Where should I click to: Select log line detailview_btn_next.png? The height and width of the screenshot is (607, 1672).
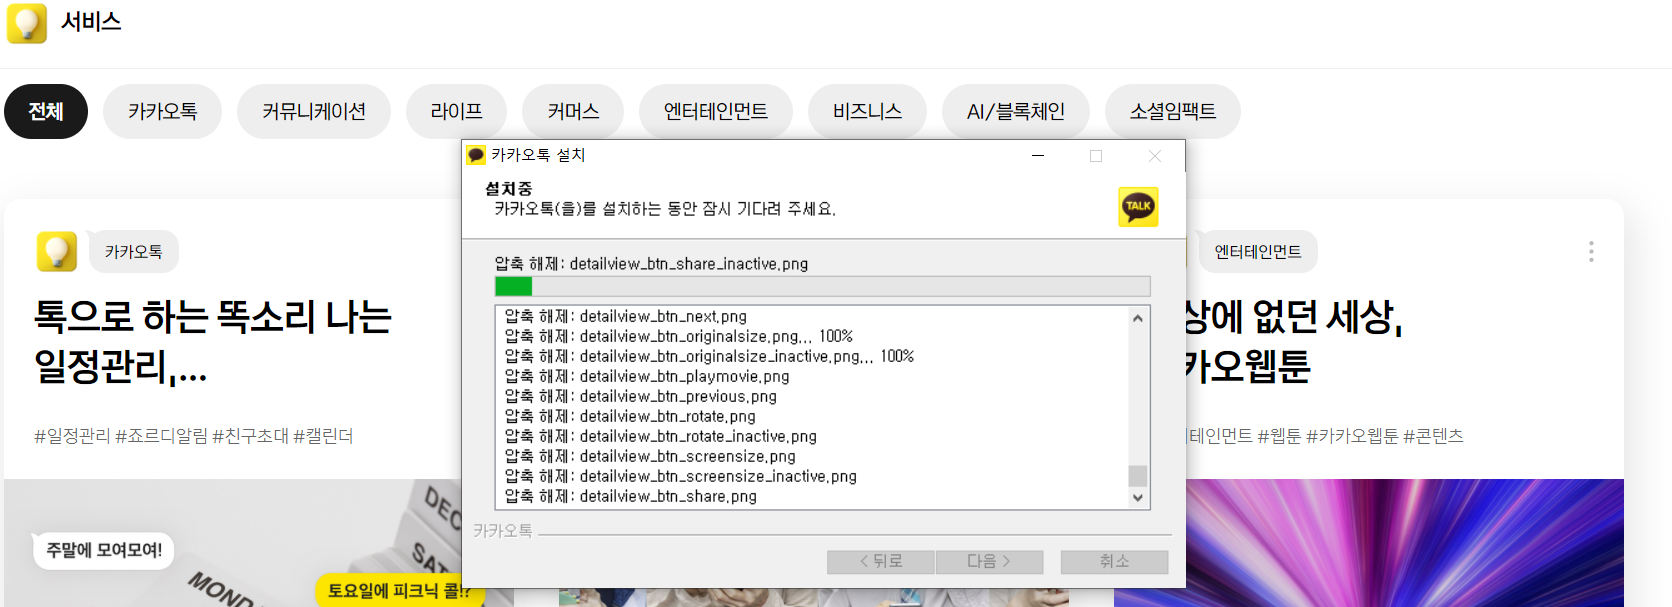tap(626, 316)
